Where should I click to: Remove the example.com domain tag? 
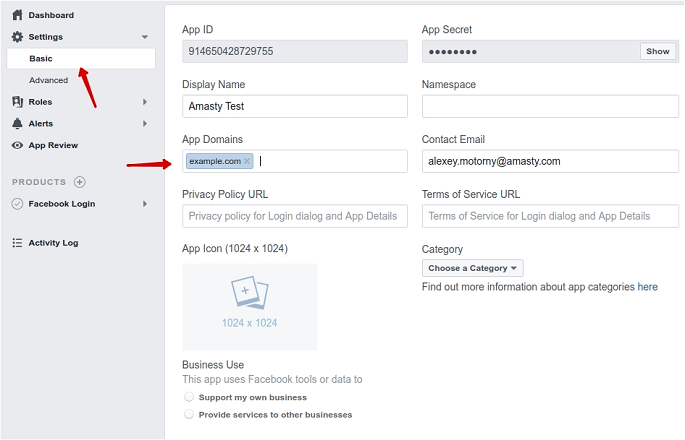coord(247,161)
